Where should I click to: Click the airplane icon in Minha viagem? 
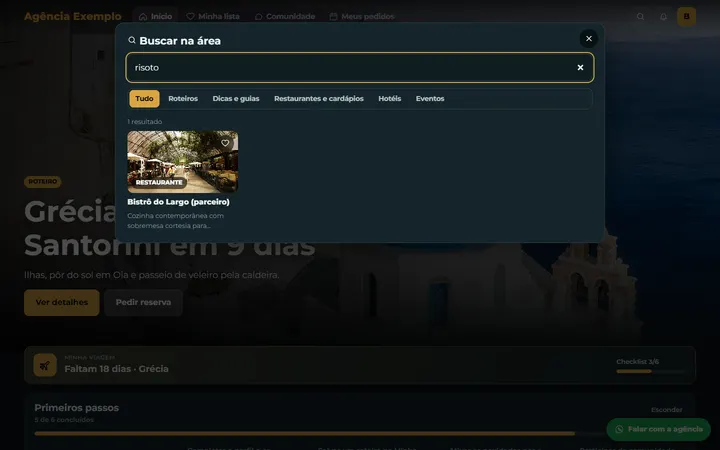tap(45, 365)
